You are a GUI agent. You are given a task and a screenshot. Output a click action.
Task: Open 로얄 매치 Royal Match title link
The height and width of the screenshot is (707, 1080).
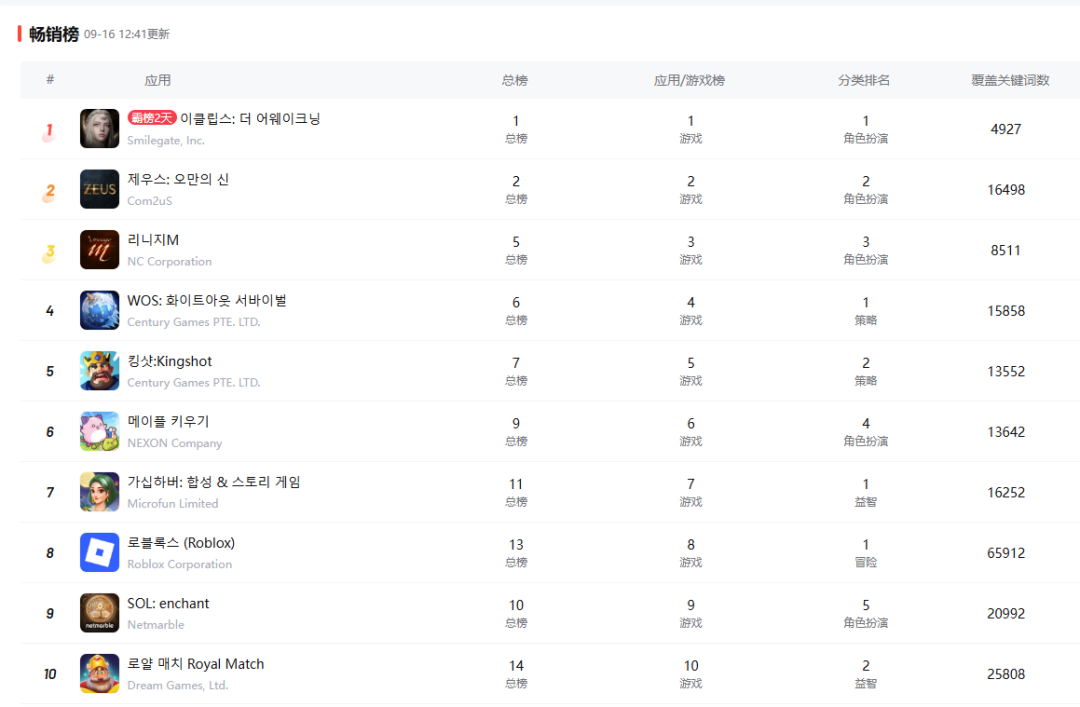pos(196,664)
